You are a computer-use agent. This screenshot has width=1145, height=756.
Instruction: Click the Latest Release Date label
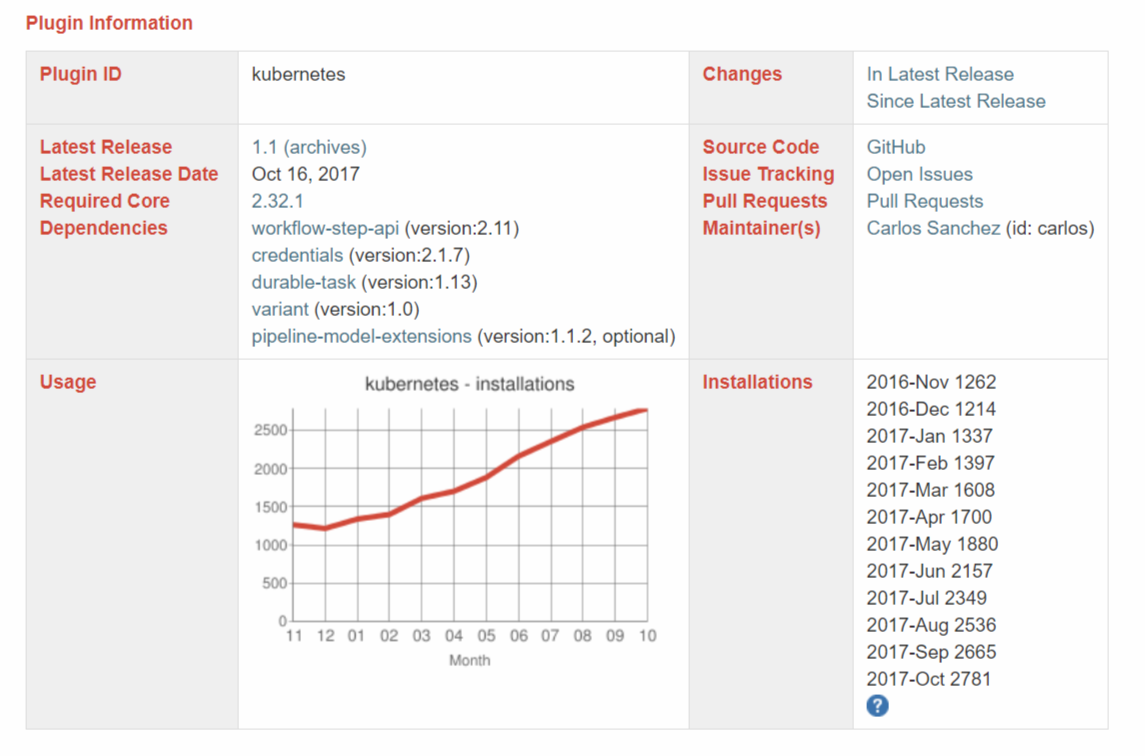(129, 175)
